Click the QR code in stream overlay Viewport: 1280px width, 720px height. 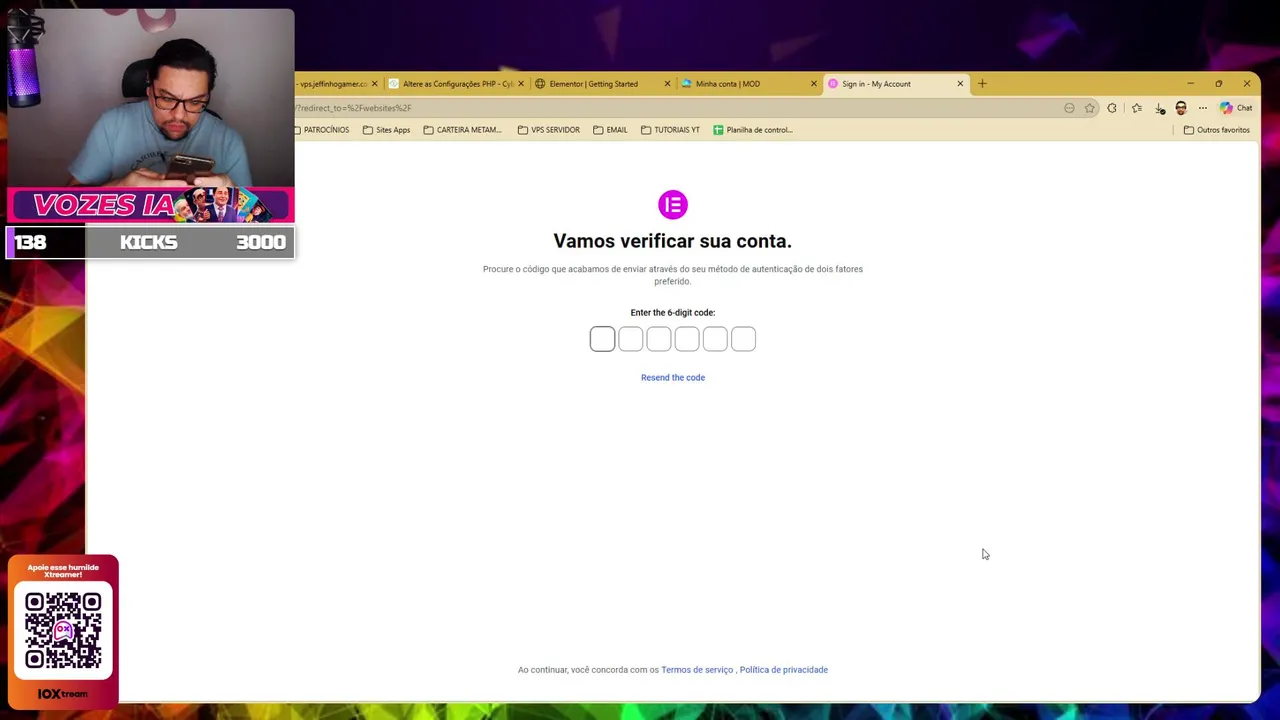(63, 630)
